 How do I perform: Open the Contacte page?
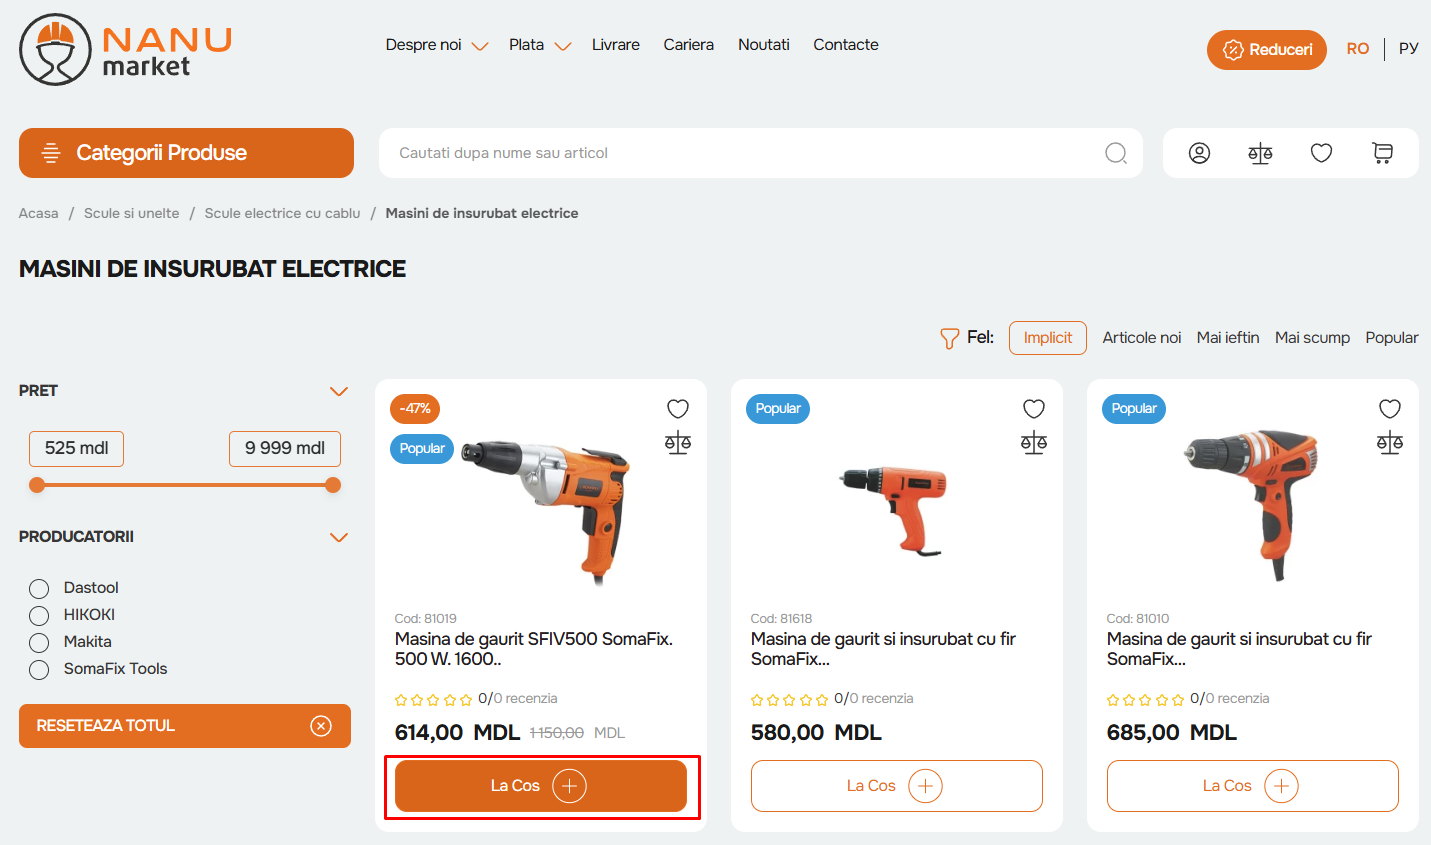point(846,45)
